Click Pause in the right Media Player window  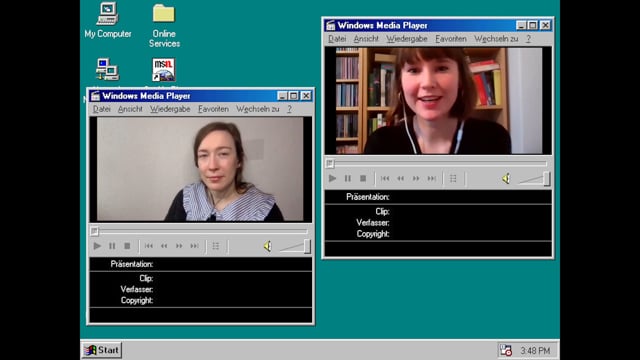[x=348, y=178]
